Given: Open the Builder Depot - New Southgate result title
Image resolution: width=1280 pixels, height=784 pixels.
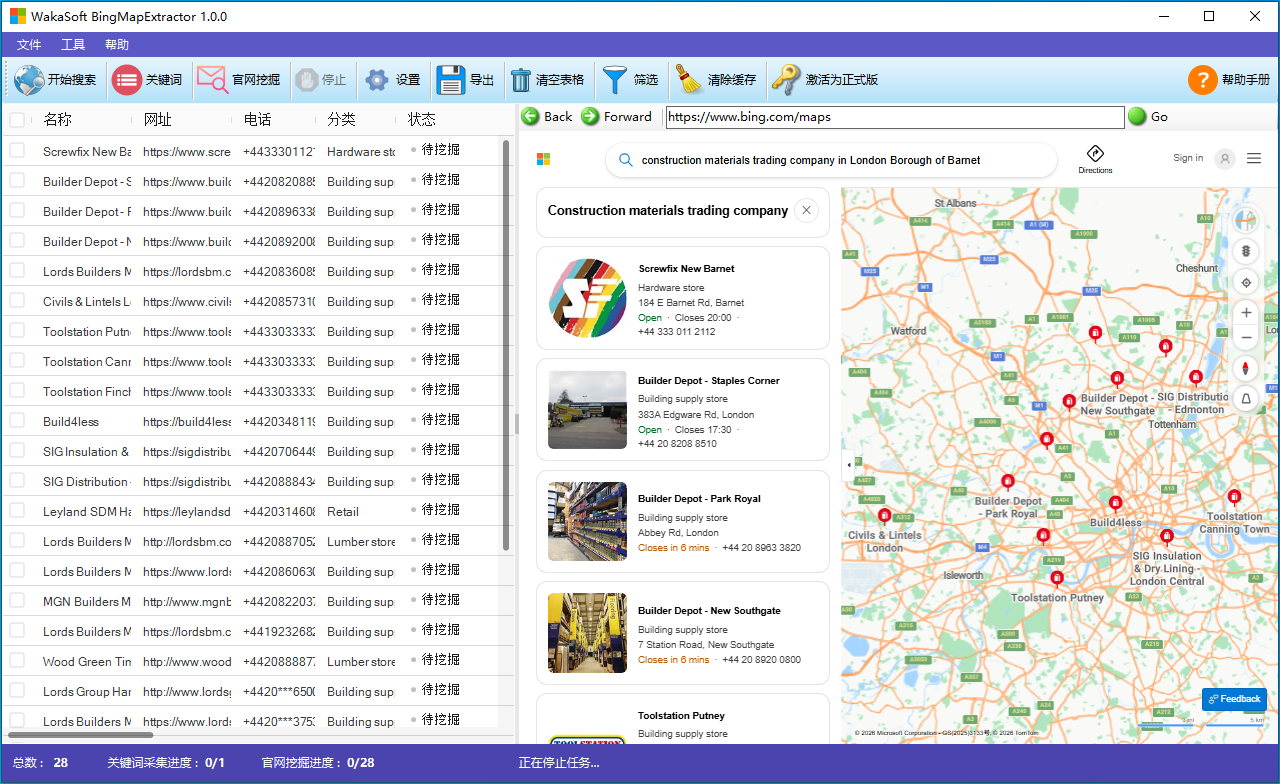Looking at the screenshot, I should [x=709, y=611].
